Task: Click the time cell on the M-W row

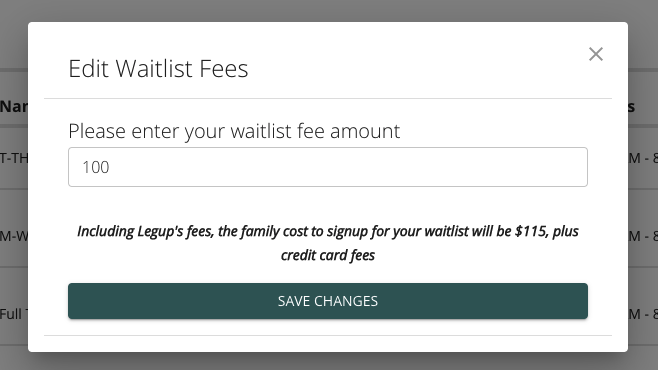Action: pos(643,236)
